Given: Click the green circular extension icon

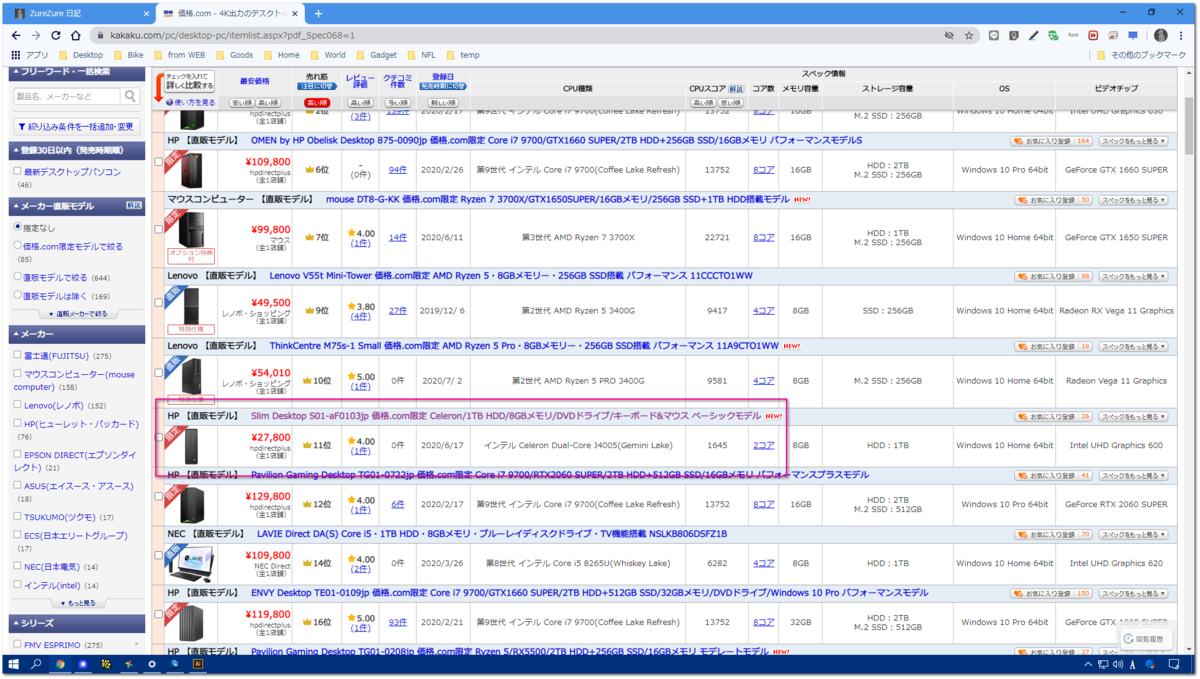Looking at the screenshot, I should point(1053,35).
